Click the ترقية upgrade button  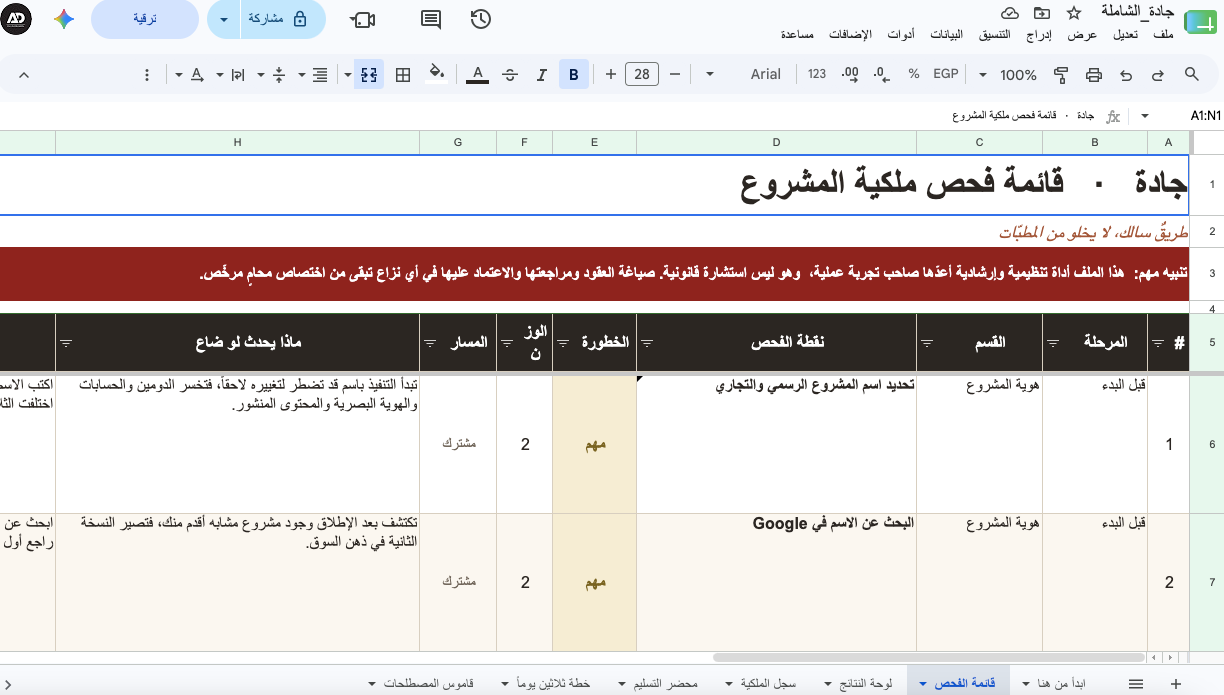pos(145,19)
